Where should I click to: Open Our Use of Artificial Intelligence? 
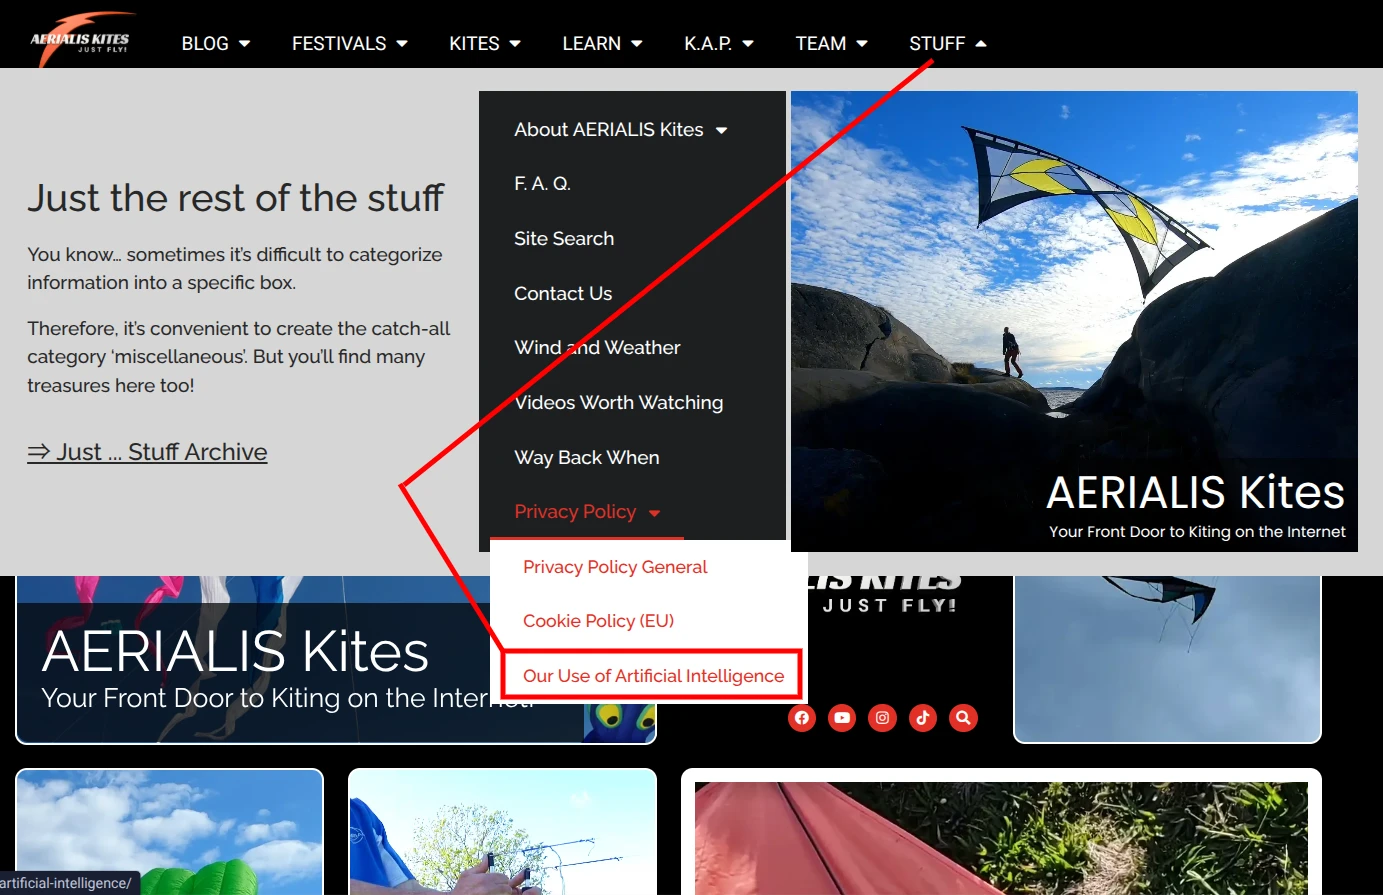(x=653, y=676)
